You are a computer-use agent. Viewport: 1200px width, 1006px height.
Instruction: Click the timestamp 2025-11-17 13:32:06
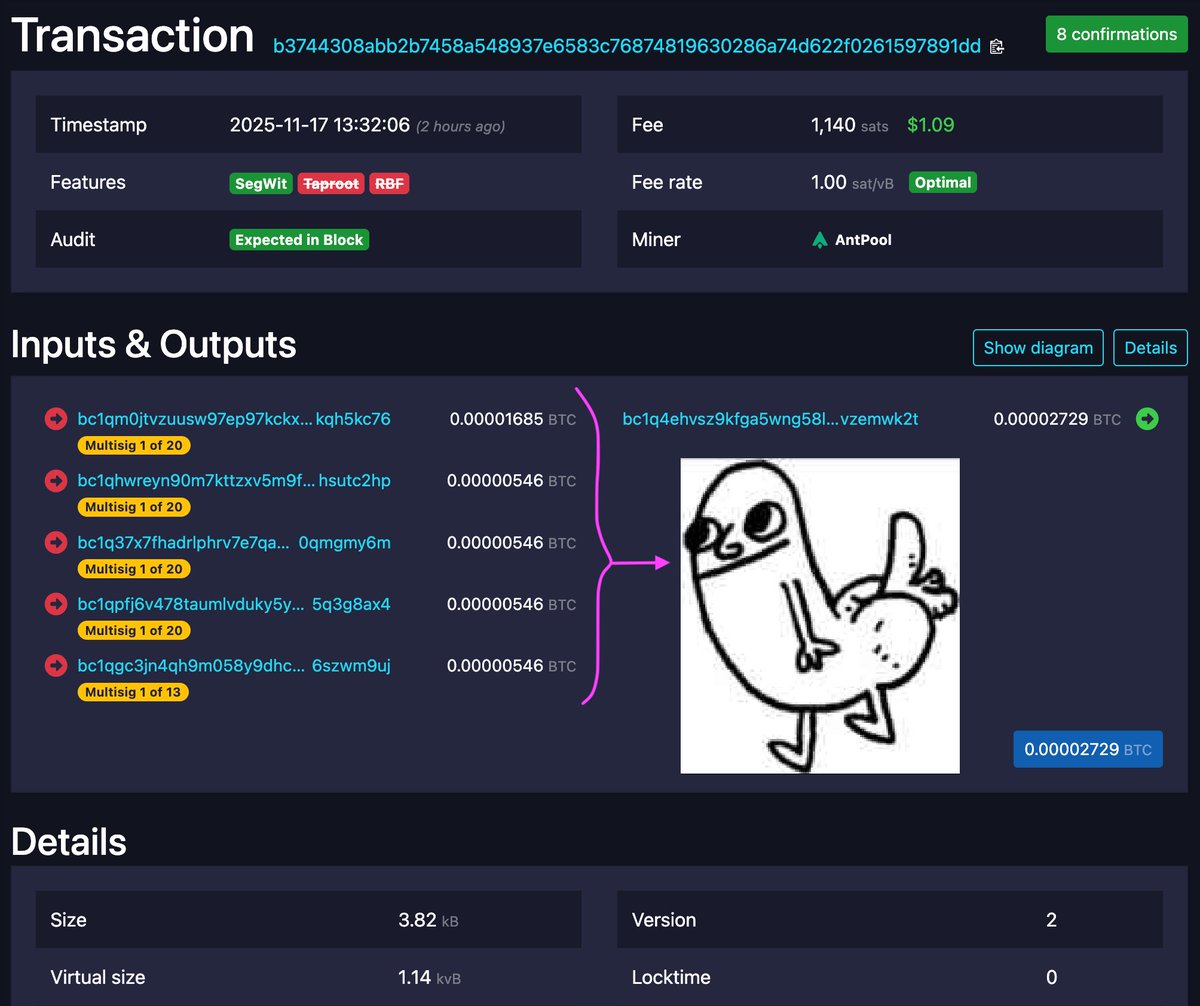pyautogui.click(x=320, y=125)
